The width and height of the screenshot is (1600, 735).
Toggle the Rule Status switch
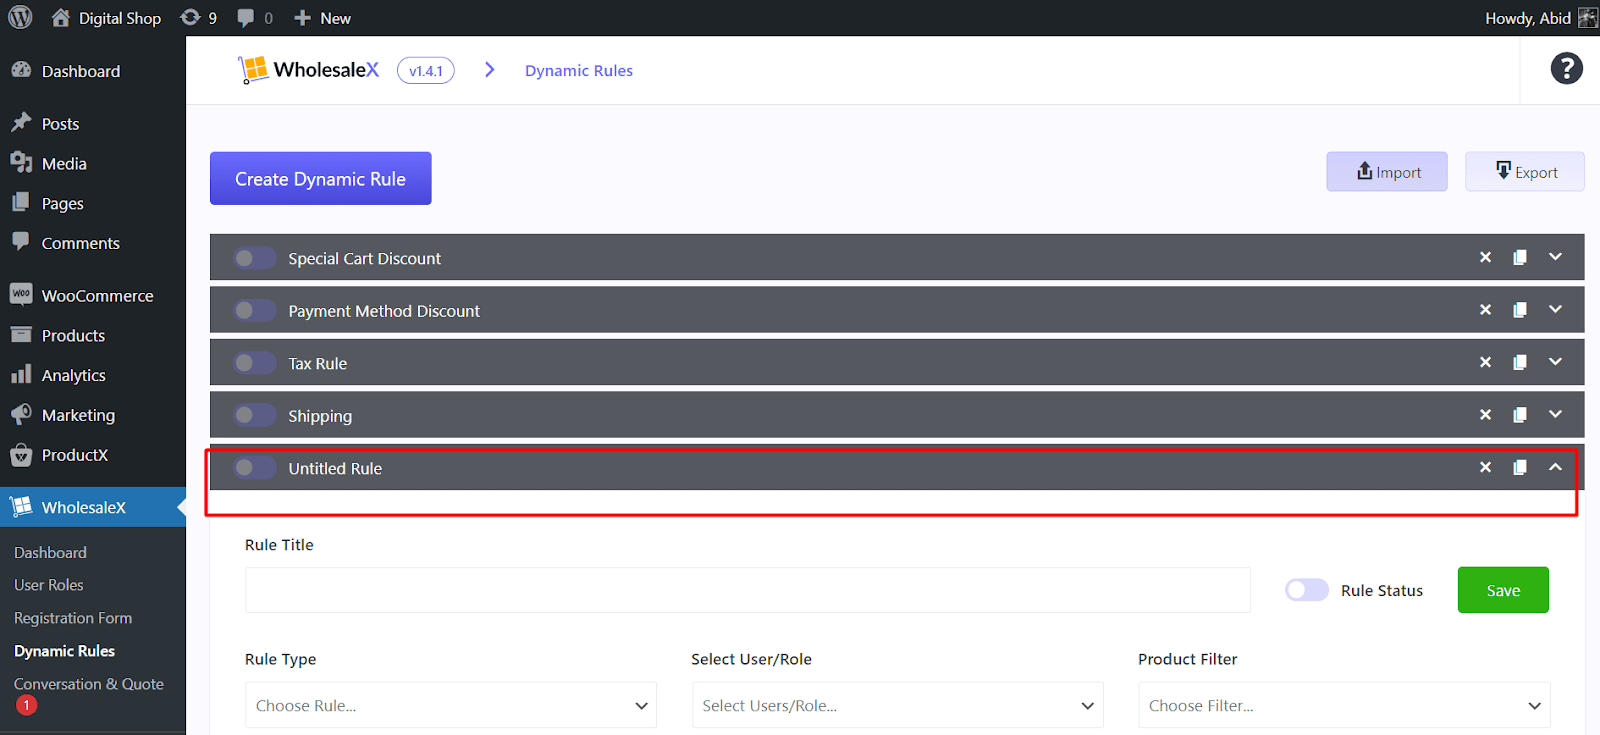coord(1307,590)
